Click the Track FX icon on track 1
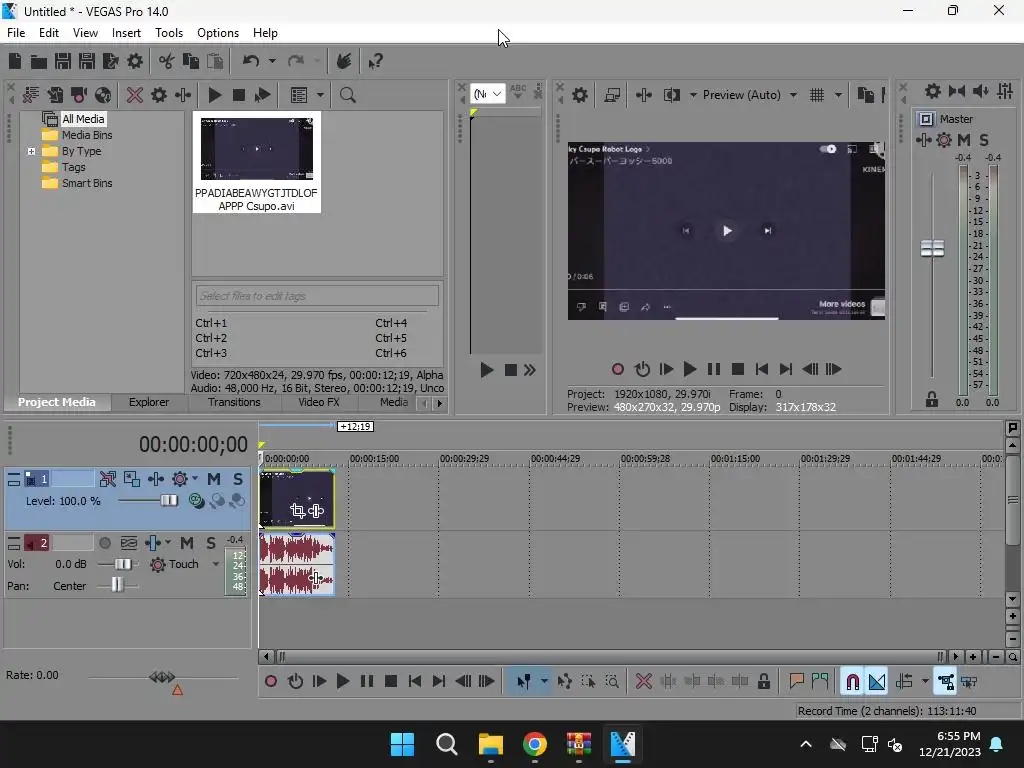This screenshot has width=1024, height=768. click(156, 479)
